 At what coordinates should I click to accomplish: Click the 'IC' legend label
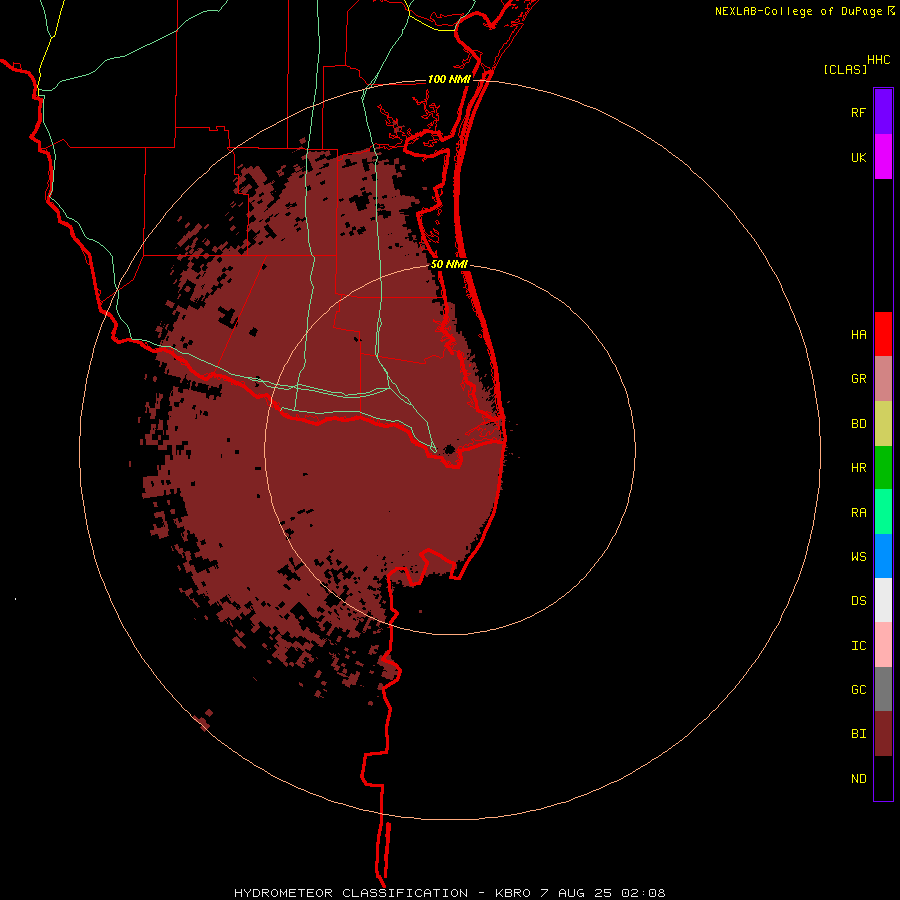click(858, 646)
